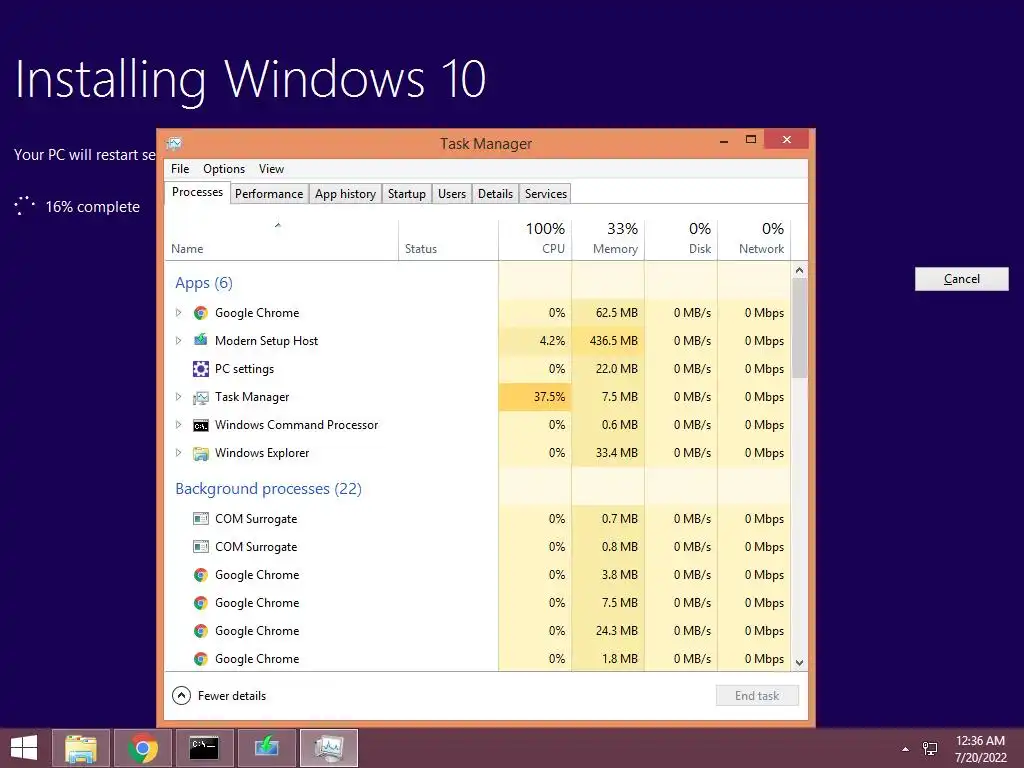Screen dimensions: 1024x768
Task: Click the process list scroll down arrow
Action: [799, 662]
